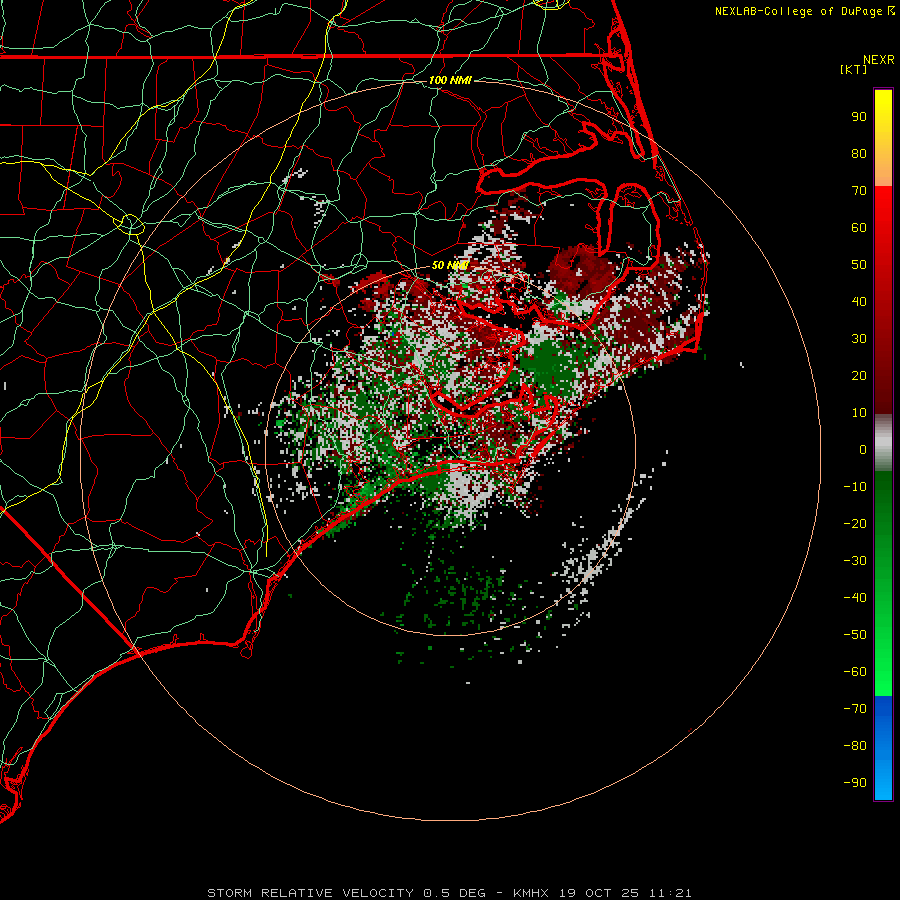Click the 40 value on velocity scale
Viewport: 900px width, 900px height.
(x=859, y=301)
